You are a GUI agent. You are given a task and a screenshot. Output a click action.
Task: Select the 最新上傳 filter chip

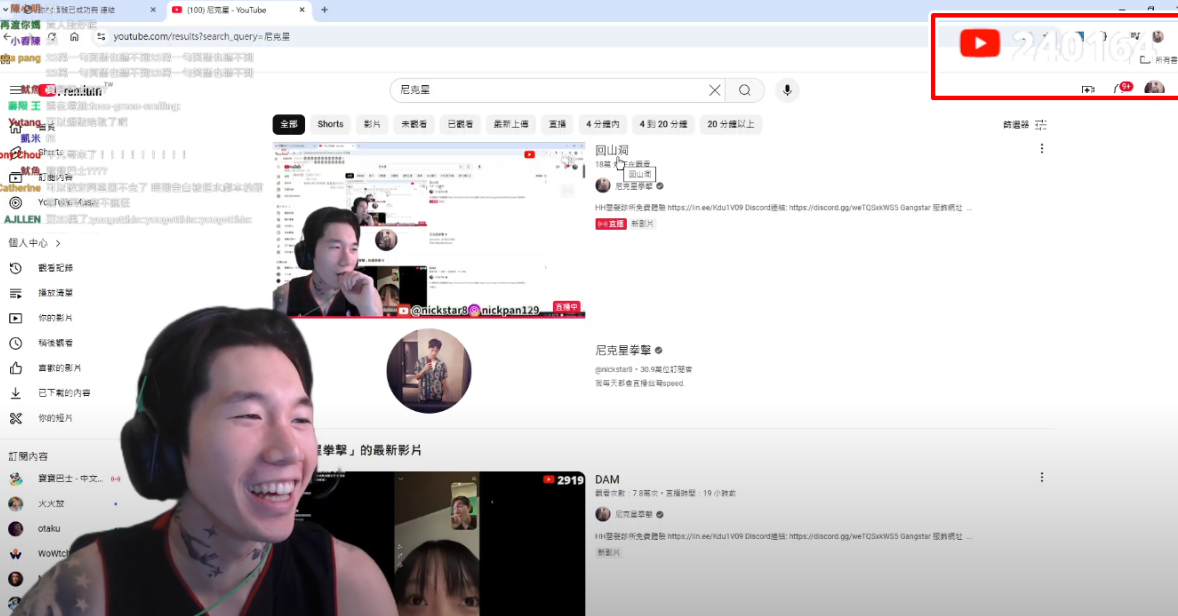coord(511,124)
